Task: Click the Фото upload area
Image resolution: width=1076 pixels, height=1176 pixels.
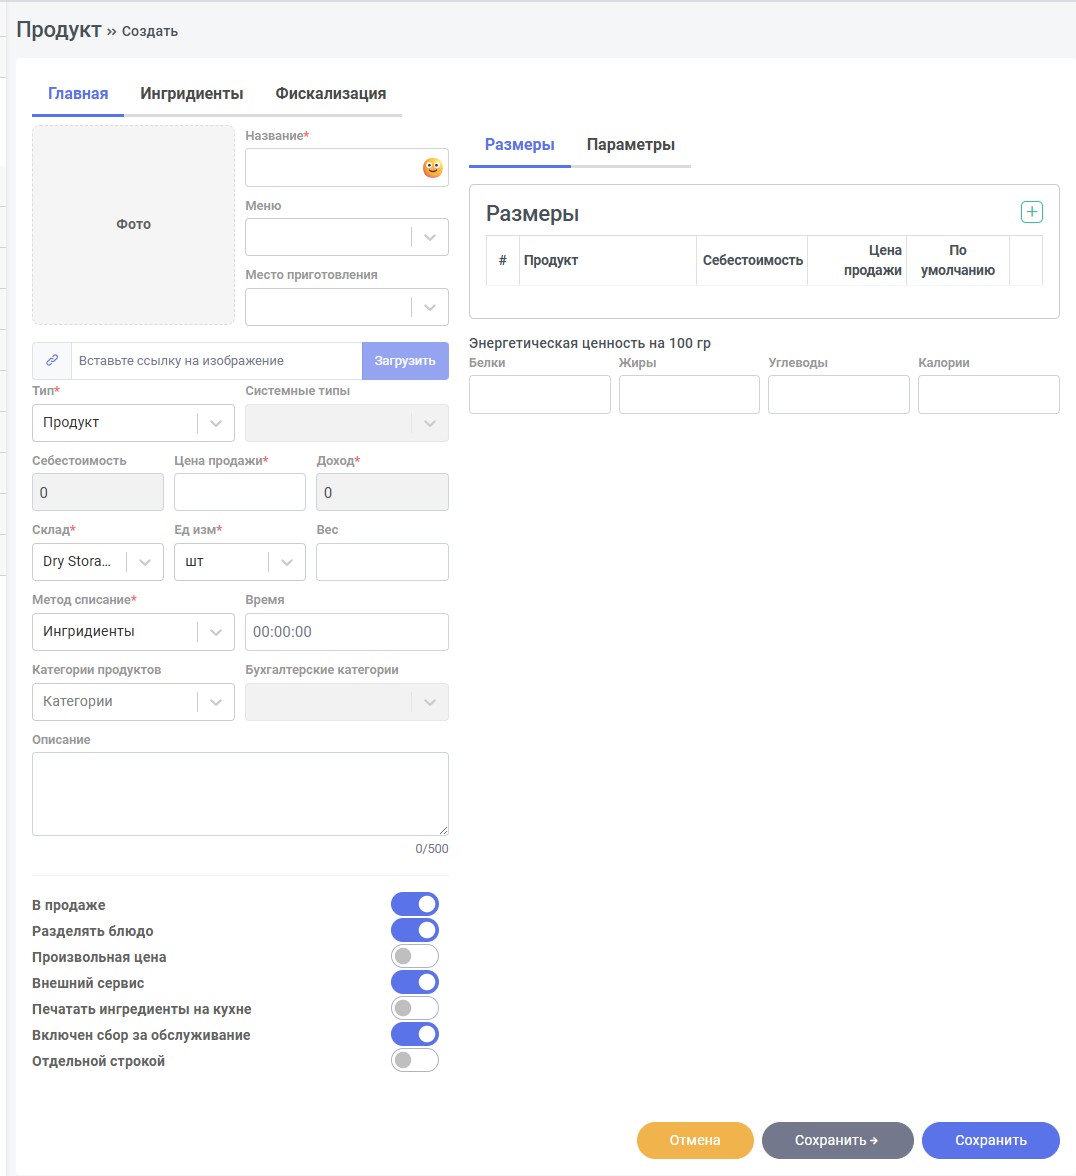Action: point(133,225)
